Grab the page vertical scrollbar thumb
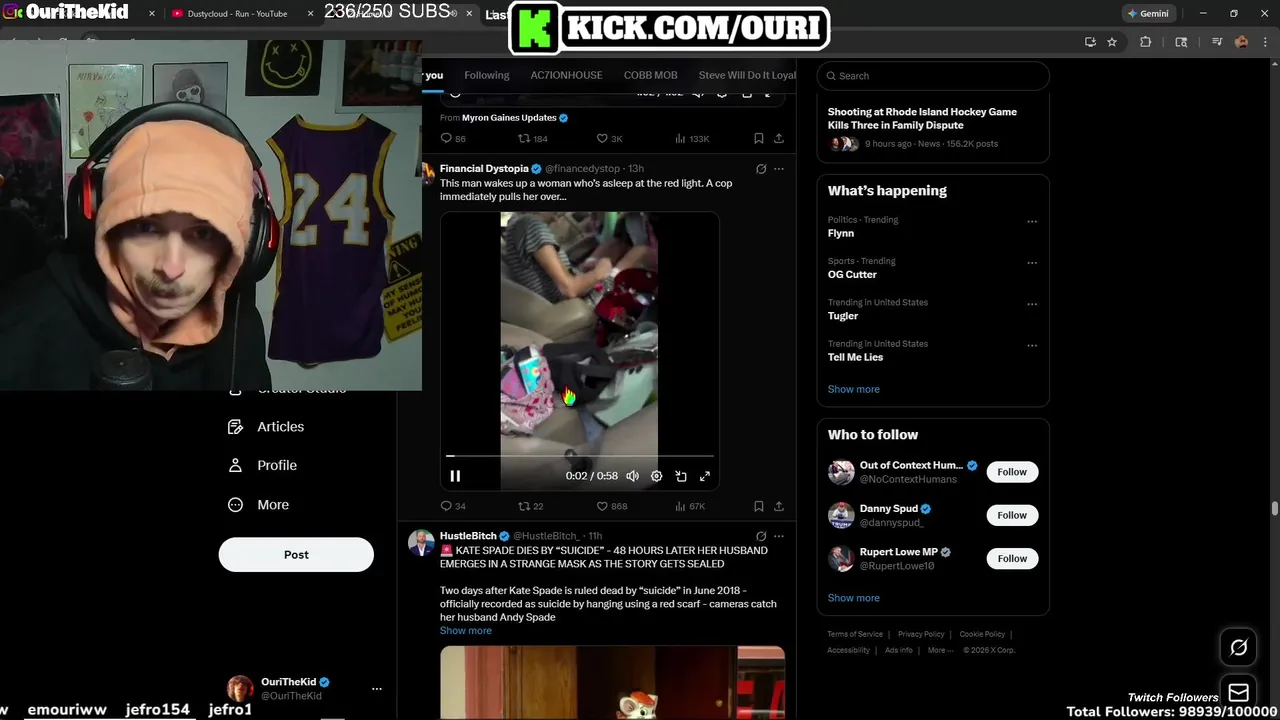Screen dimensions: 1280x720 (x=1275, y=508)
